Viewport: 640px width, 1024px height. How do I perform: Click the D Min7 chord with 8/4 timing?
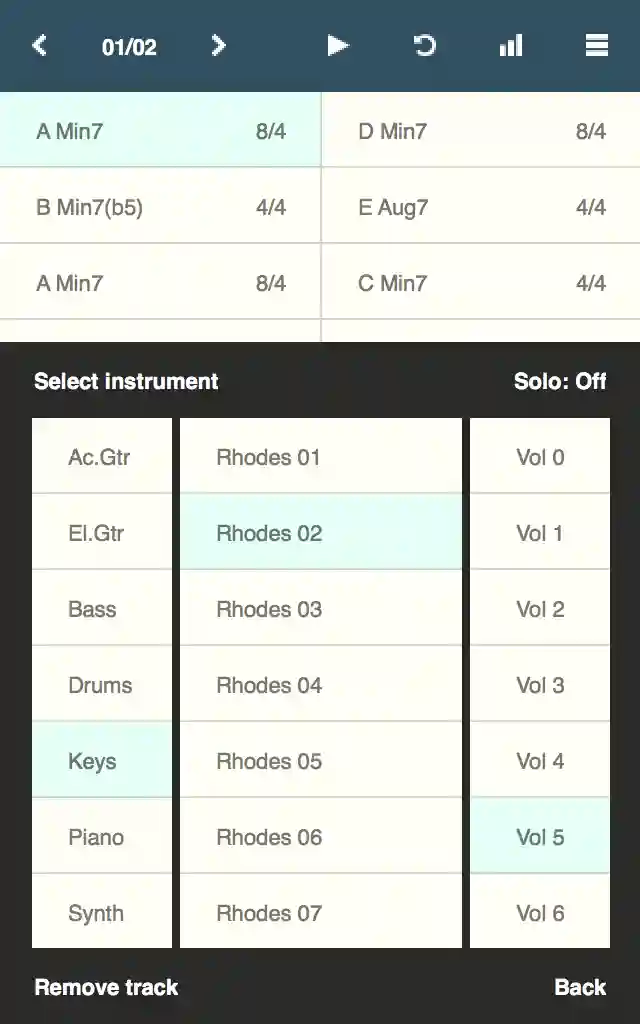click(480, 130)
